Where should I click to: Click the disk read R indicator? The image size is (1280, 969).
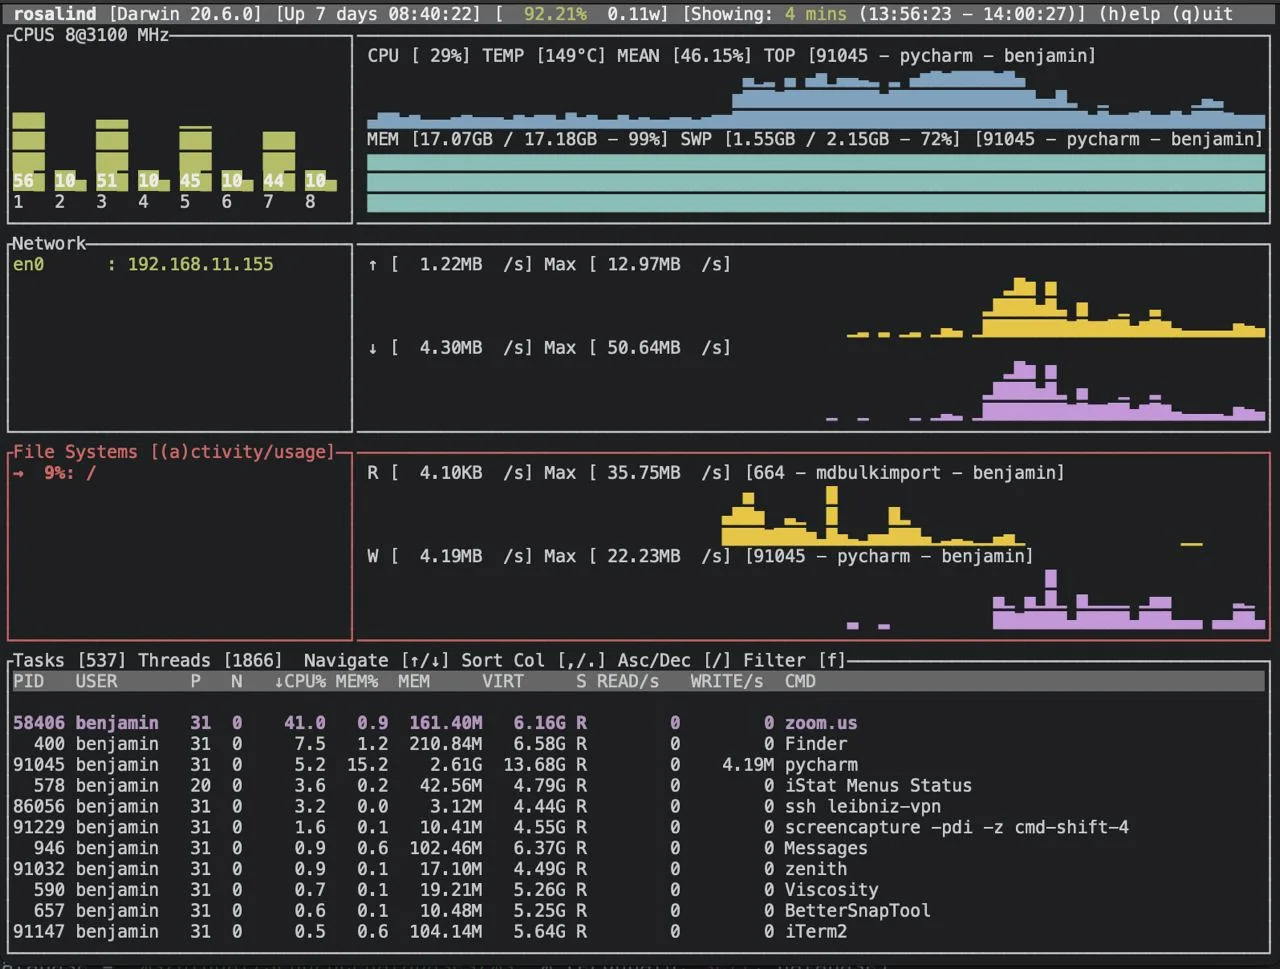(x=373, y=473)
